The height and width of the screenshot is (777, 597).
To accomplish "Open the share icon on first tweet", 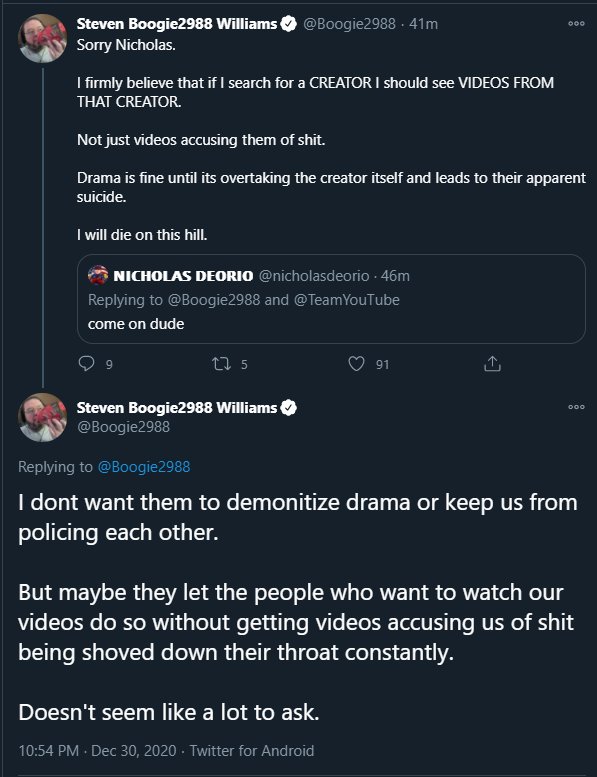I will pyautogui.click(x=492, y=364).
